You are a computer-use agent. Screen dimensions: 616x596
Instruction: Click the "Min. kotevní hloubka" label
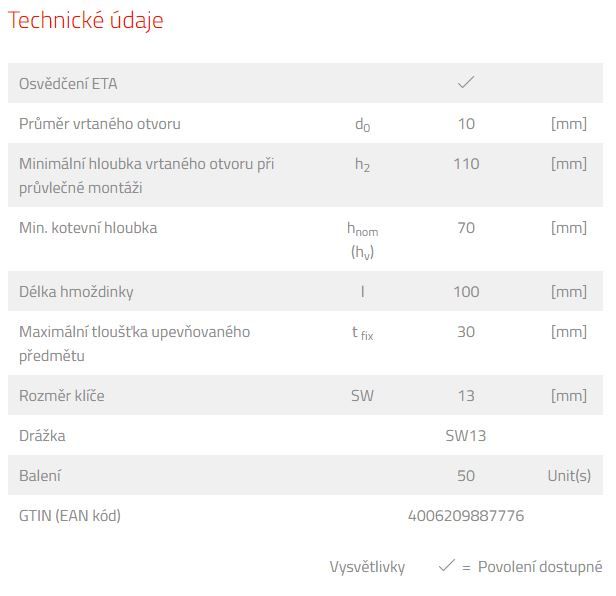click(88, 228)
